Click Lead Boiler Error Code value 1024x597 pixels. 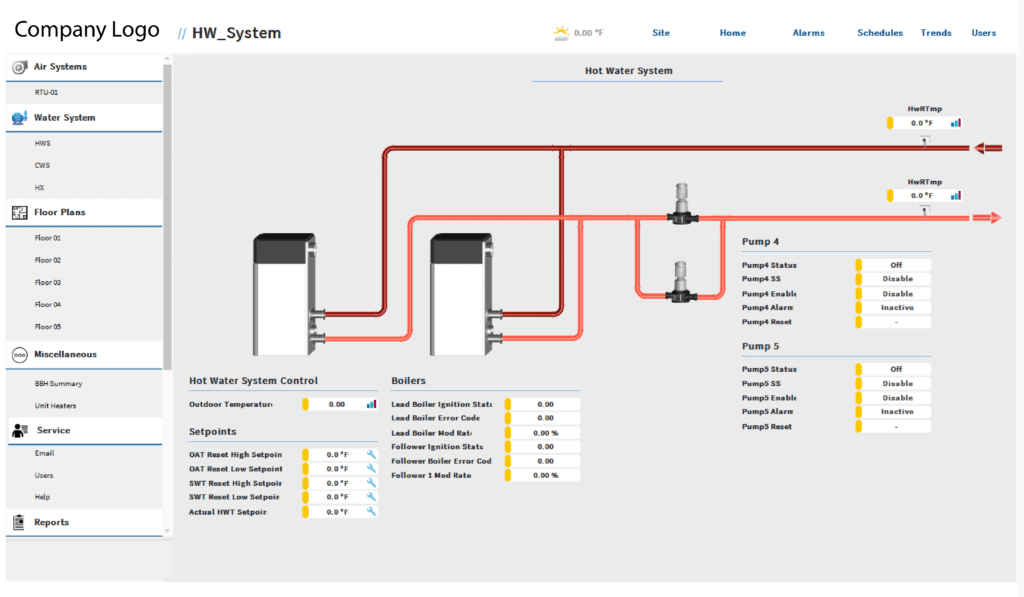[x=545, y=418]
